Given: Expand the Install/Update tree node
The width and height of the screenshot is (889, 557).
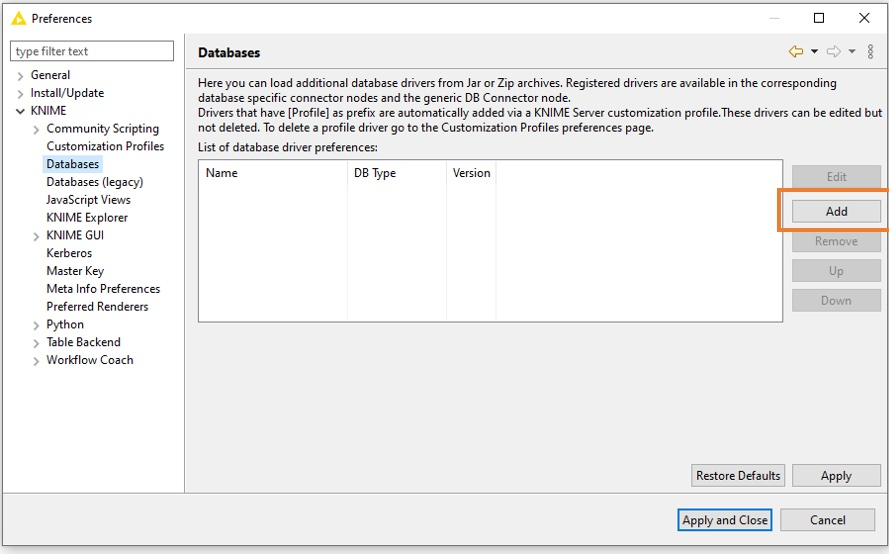Looking at the screenshot, I should [x=20, y=94].
